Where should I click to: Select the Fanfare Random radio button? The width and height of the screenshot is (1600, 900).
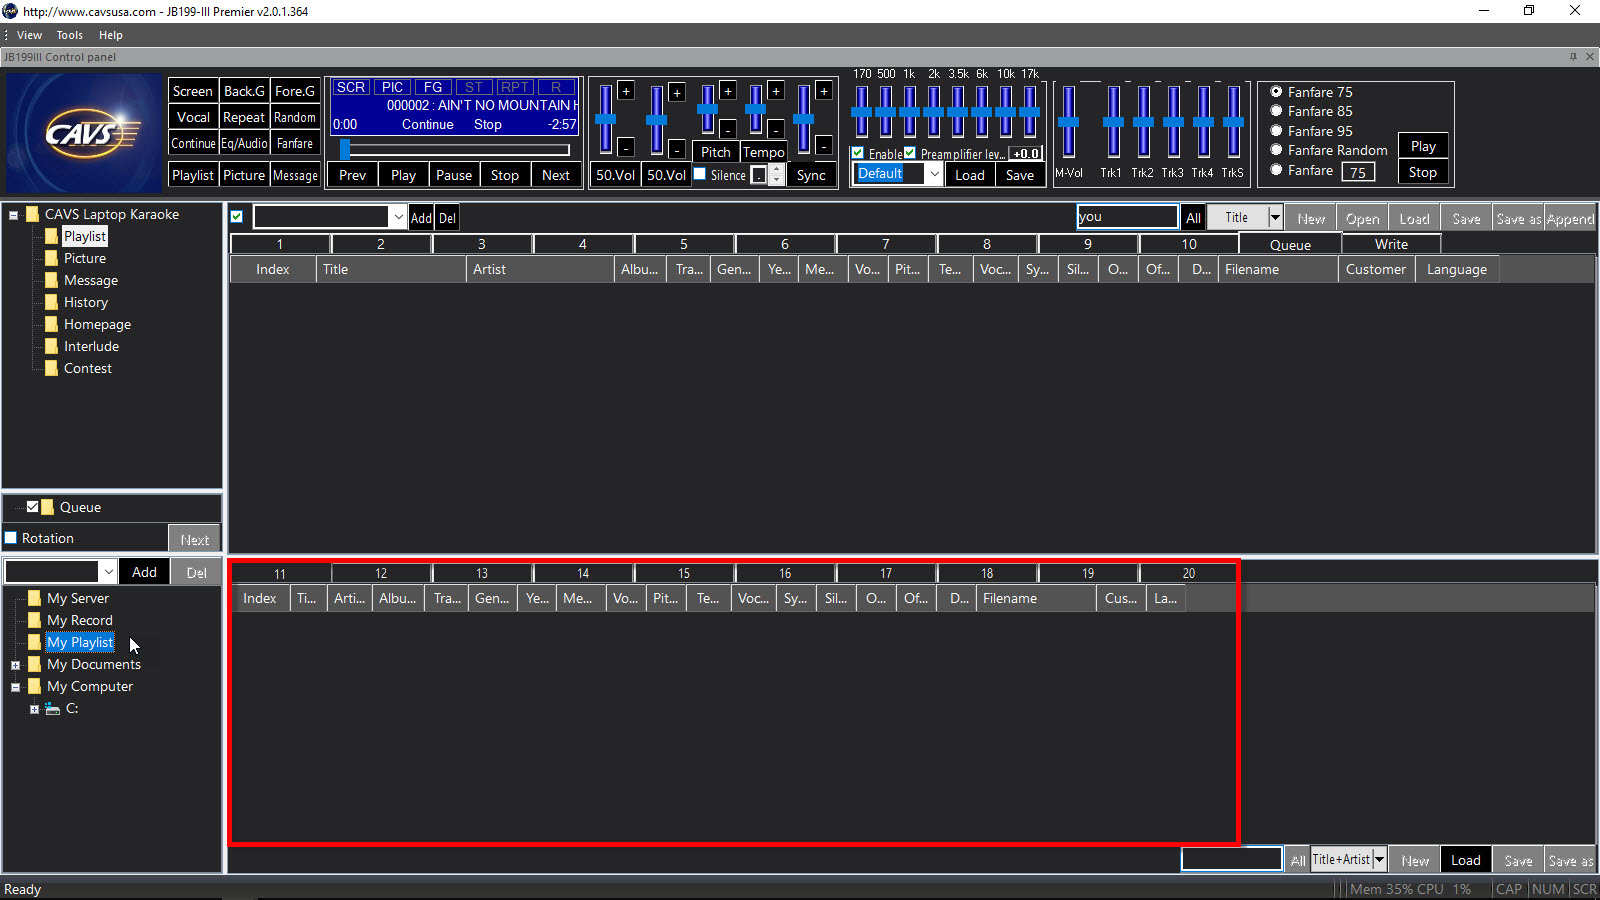coord(1276,149)
